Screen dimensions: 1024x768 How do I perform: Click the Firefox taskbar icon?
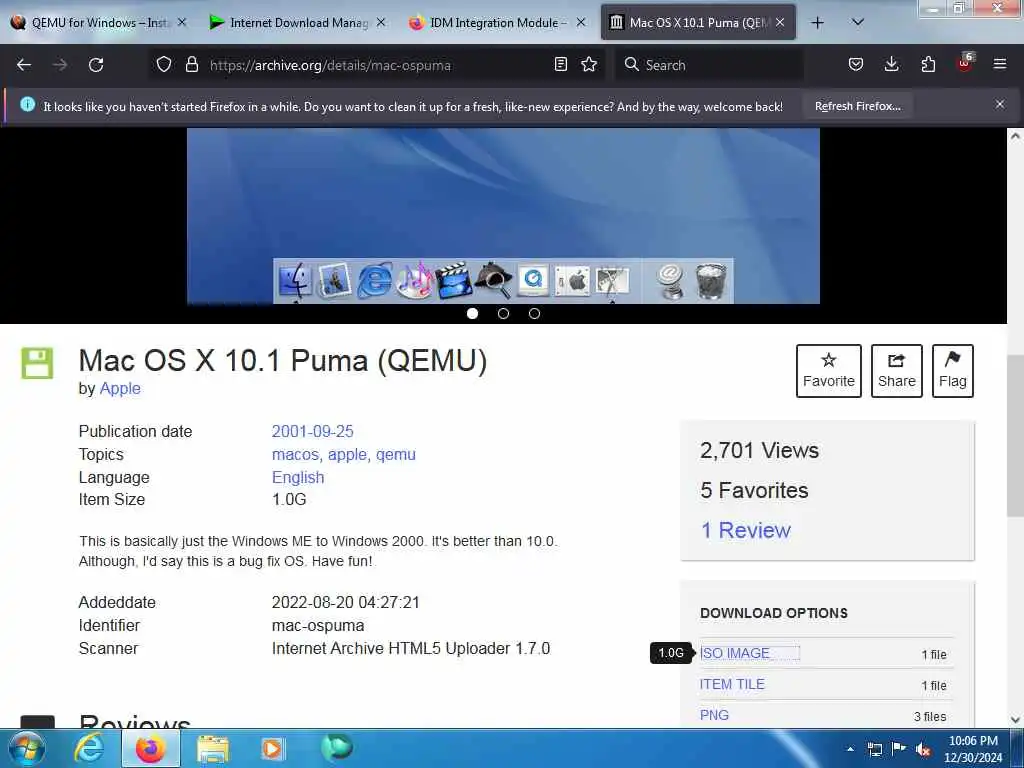[150, 748]
